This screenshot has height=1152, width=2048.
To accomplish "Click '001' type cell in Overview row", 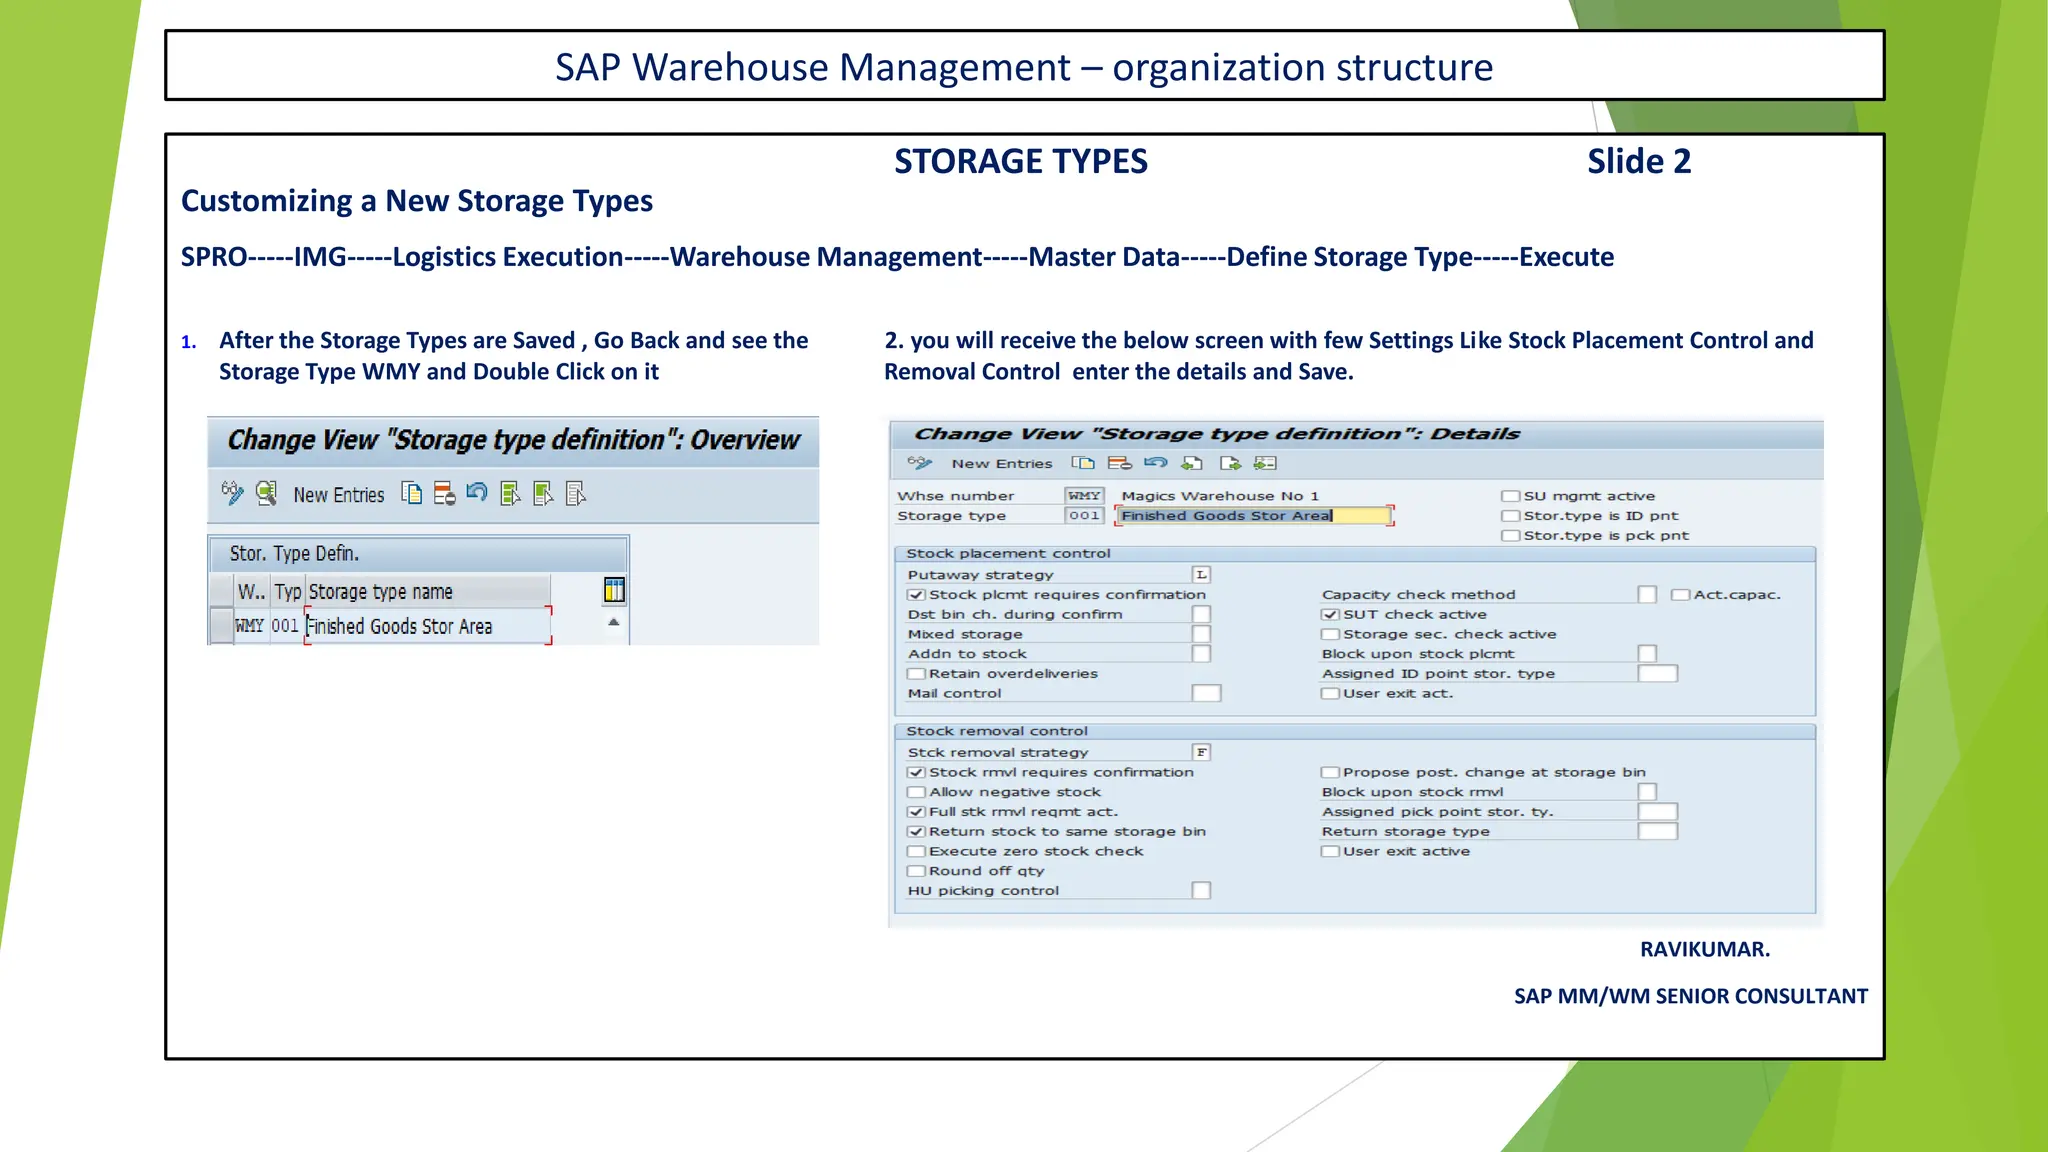I will coord(286,627).
